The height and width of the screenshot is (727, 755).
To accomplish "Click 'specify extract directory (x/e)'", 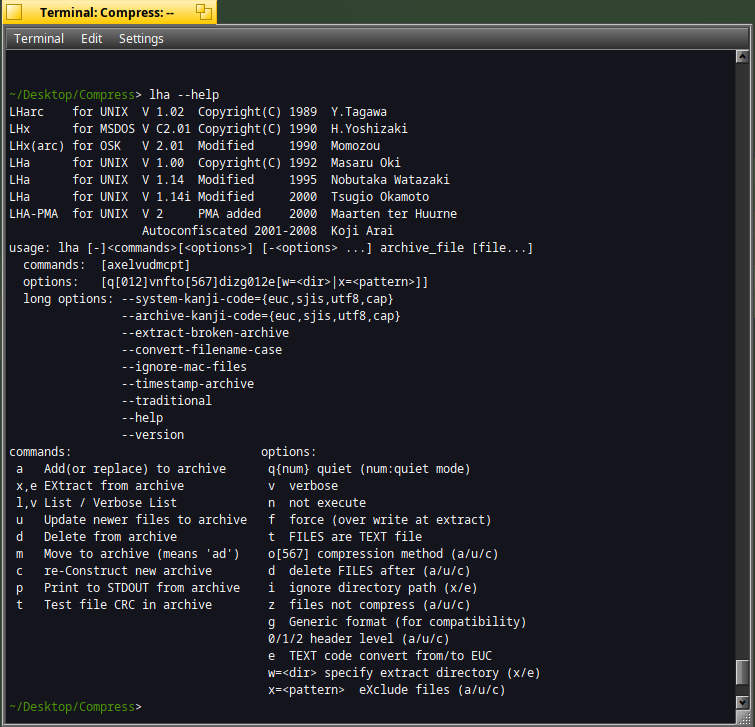I will point(432,673).
